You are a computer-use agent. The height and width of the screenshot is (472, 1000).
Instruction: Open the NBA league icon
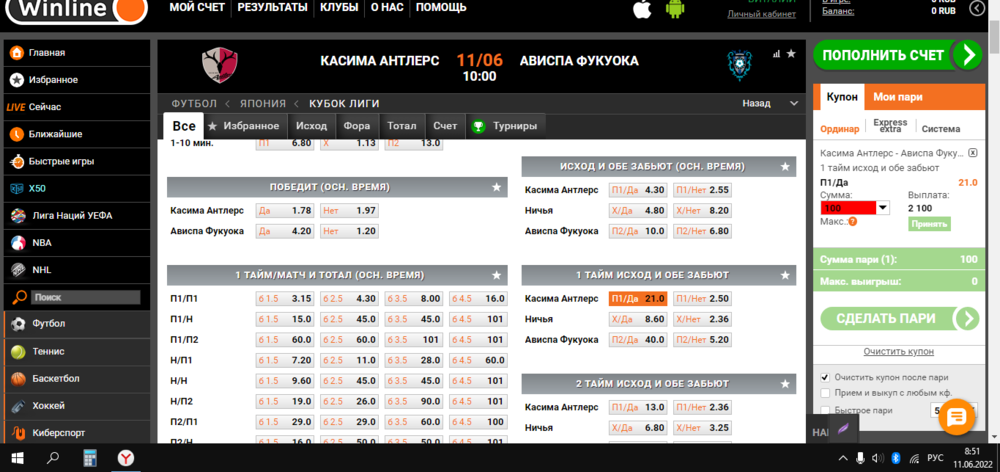coord(18,243)
